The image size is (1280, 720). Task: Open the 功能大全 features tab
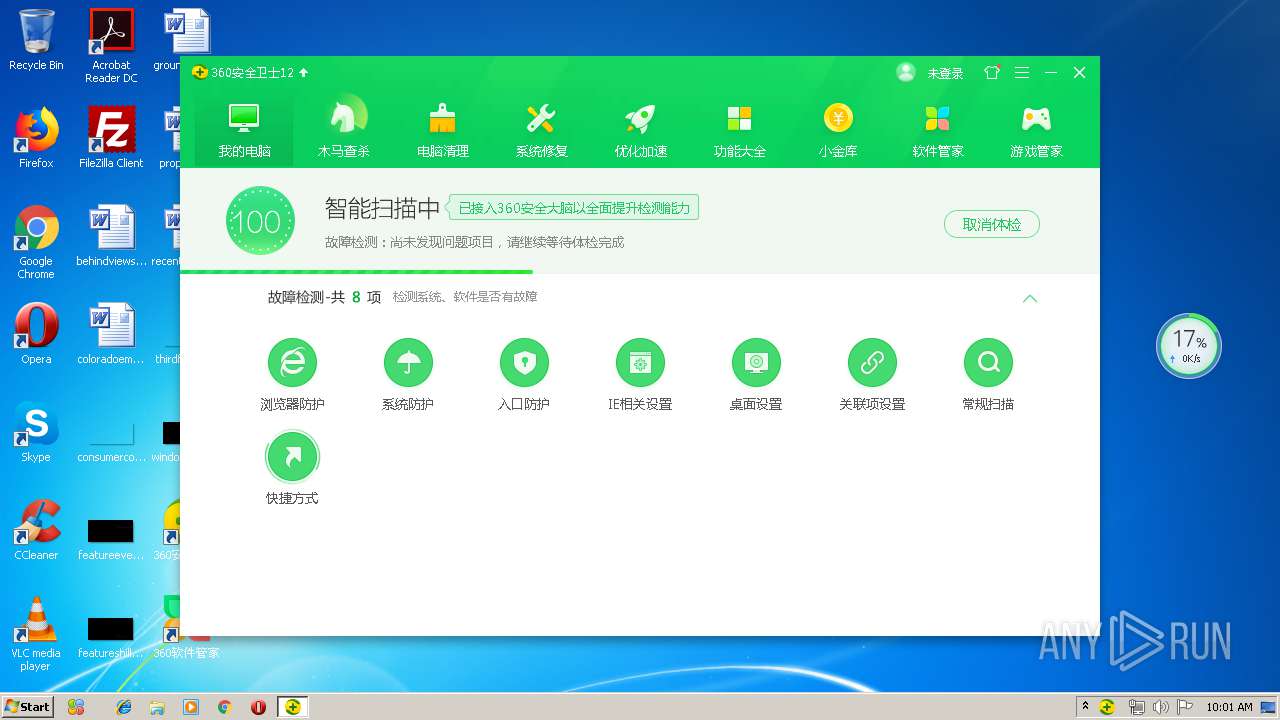point(739,130)
